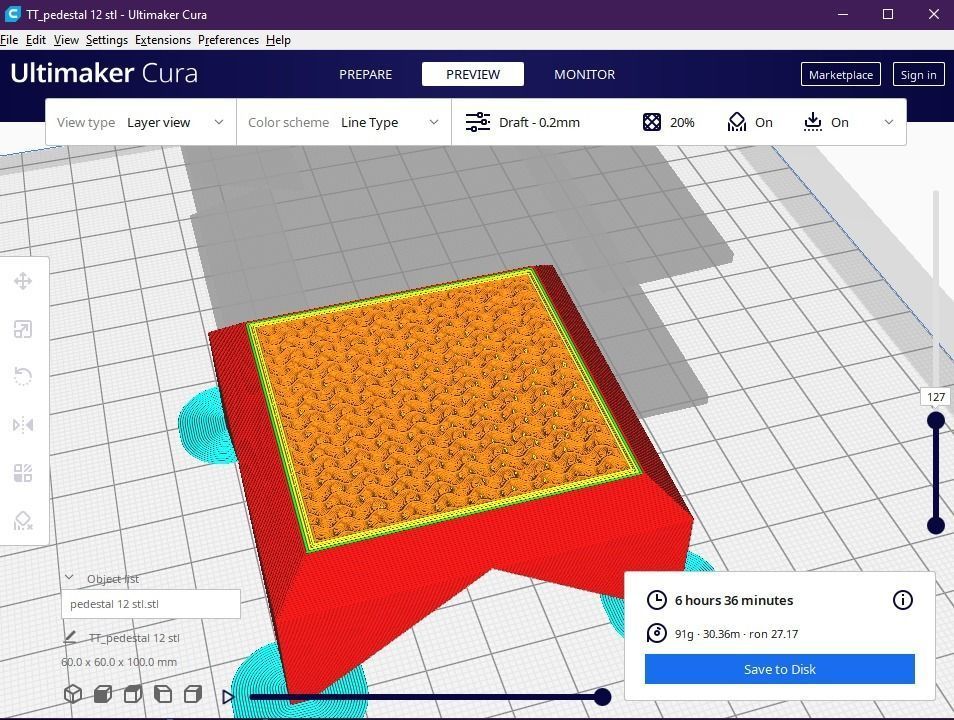Select the Rotate tool in left toolbar
This screenshot has height=720, width=954.
click(x=23, y=376)
